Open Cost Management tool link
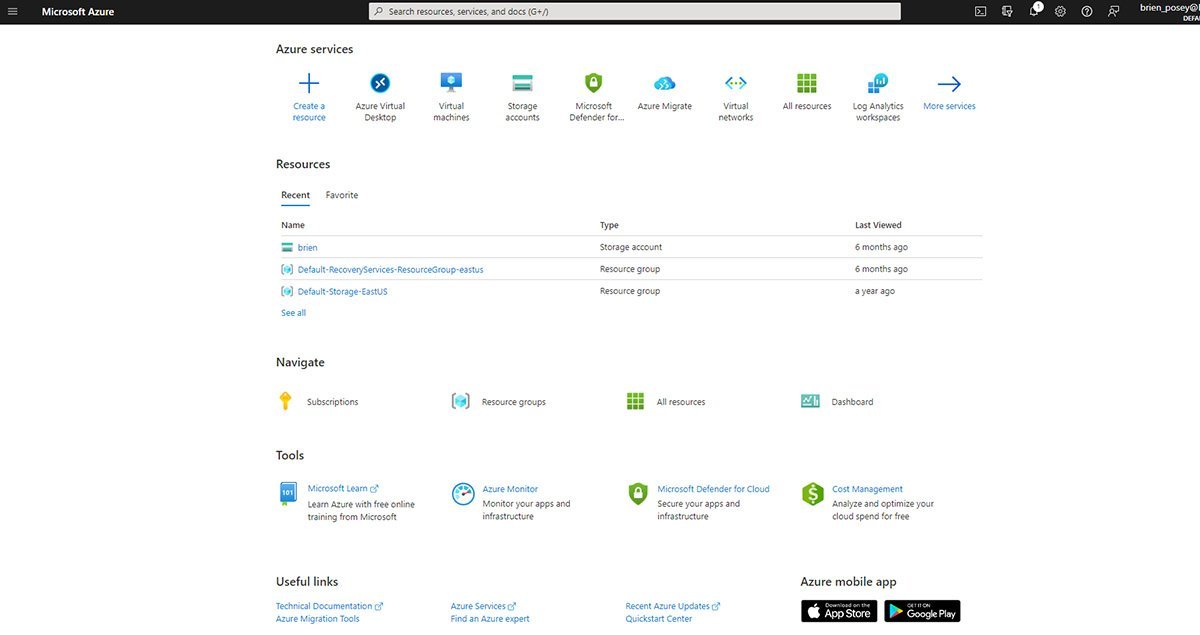Viewport: 1200px width, 635px height. 867,489
